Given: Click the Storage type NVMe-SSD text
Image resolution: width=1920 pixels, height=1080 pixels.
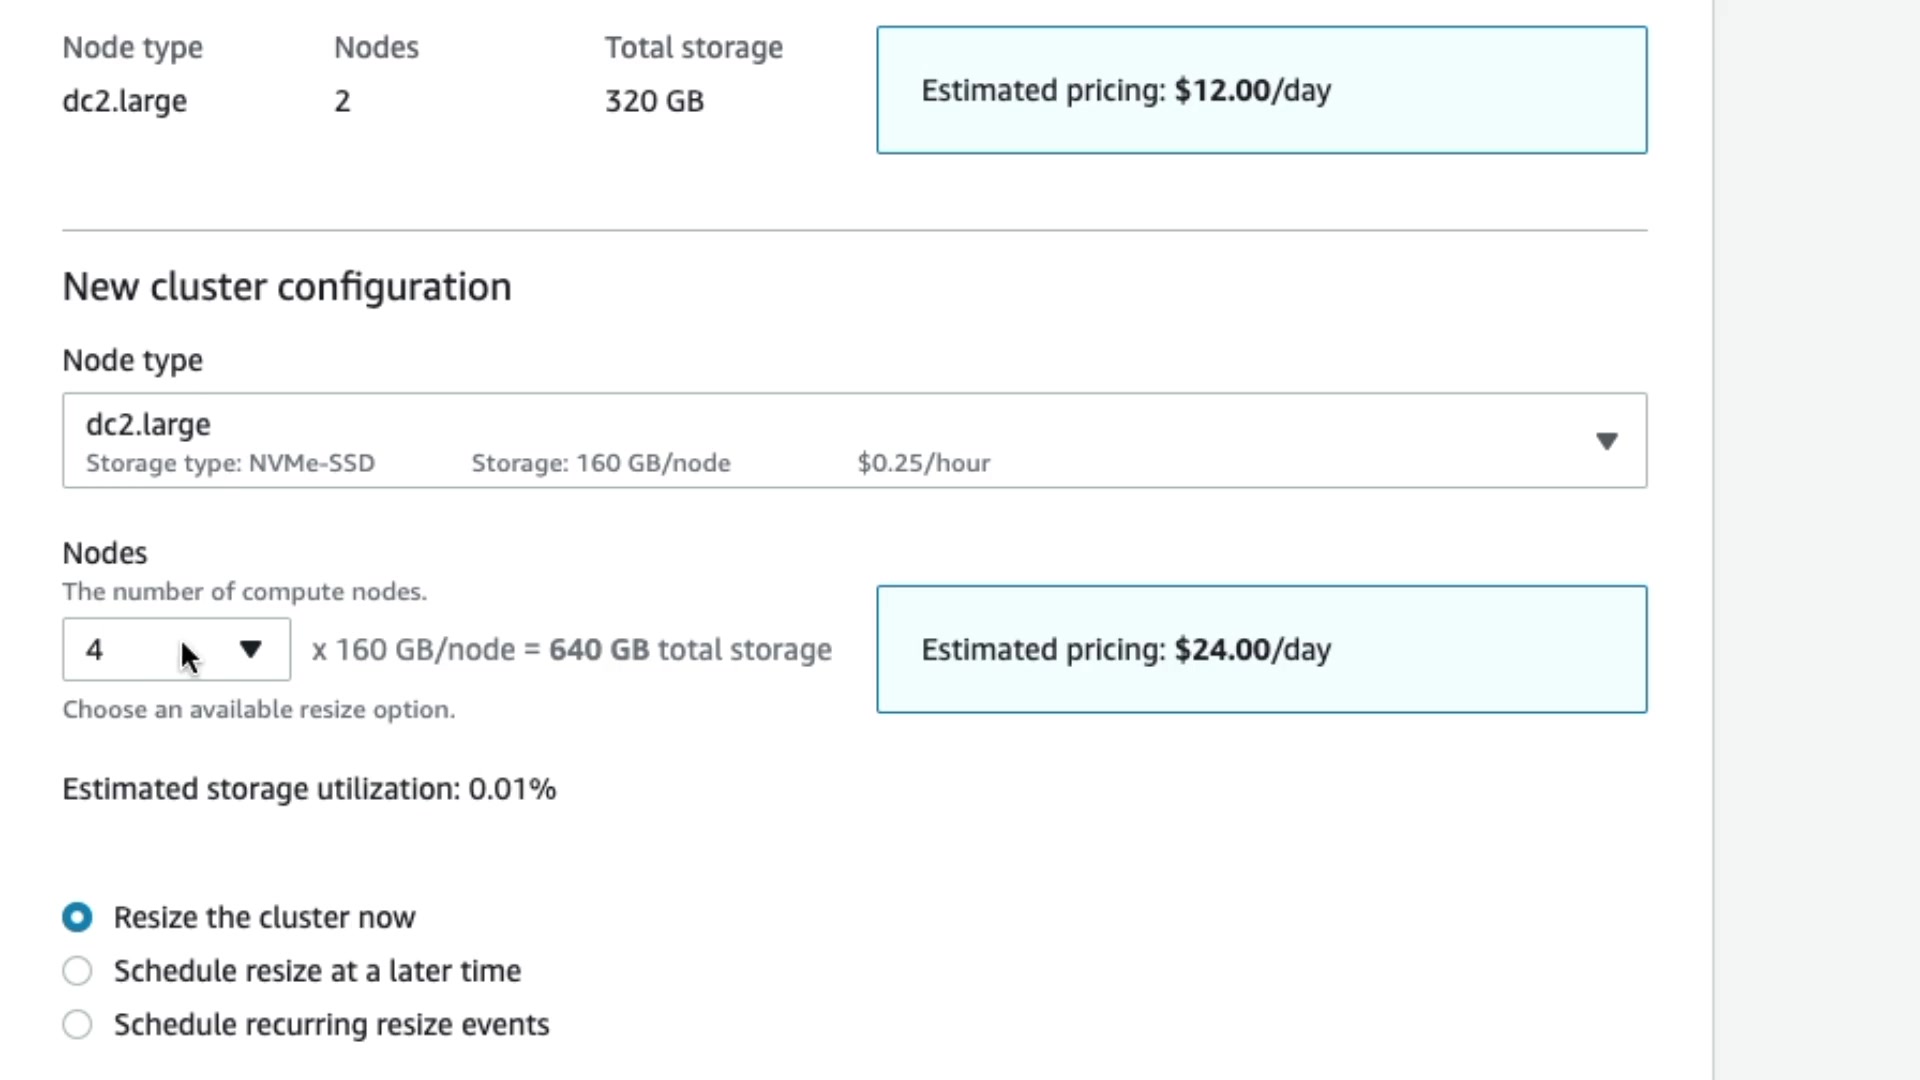Looking at the screenshot, I should coord(230,463).
